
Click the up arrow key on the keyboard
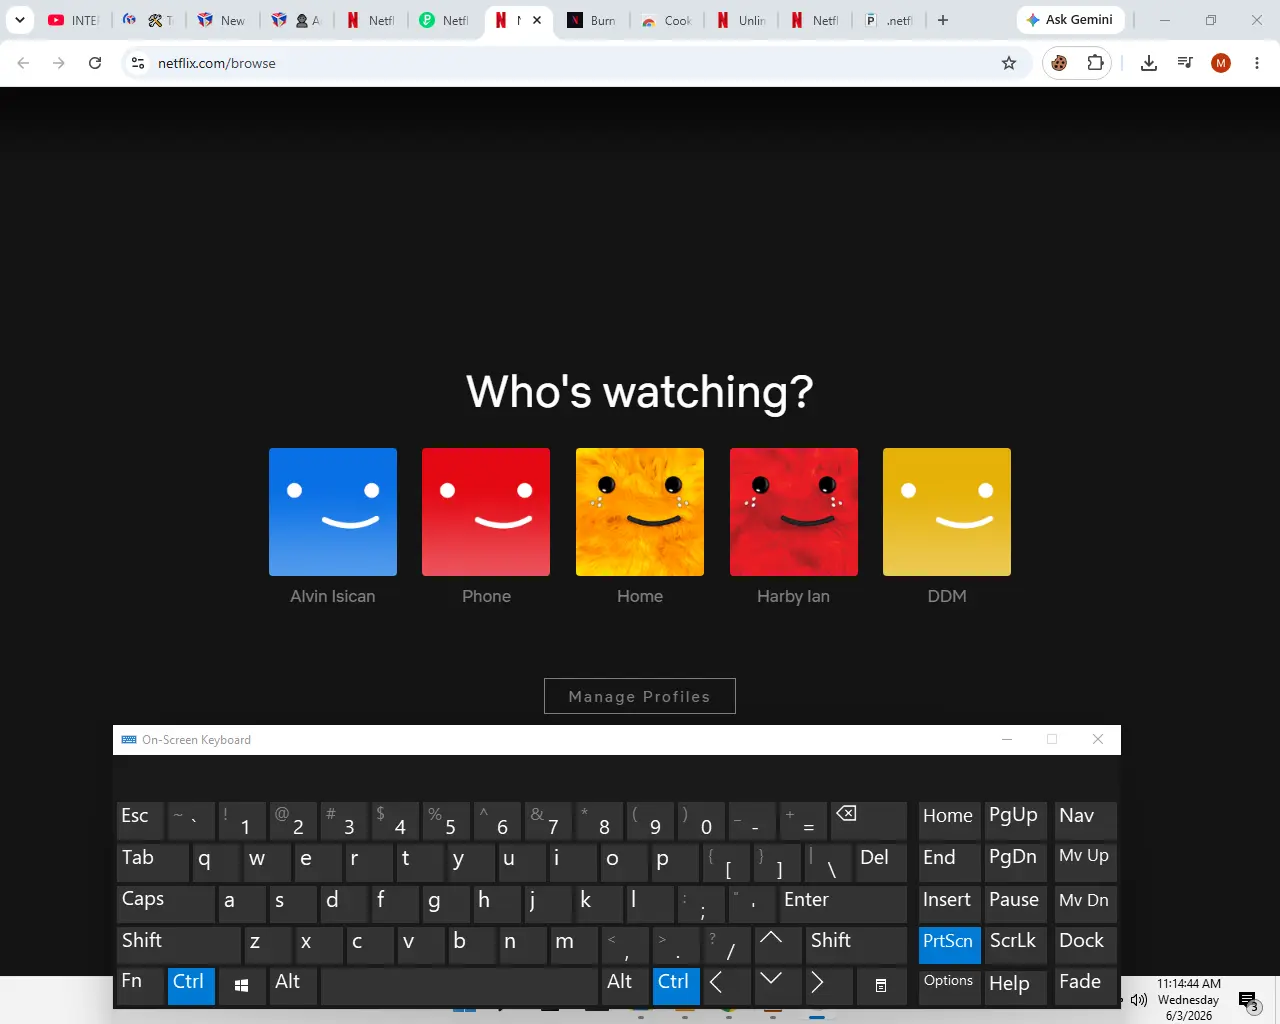(x=778, y=943)
